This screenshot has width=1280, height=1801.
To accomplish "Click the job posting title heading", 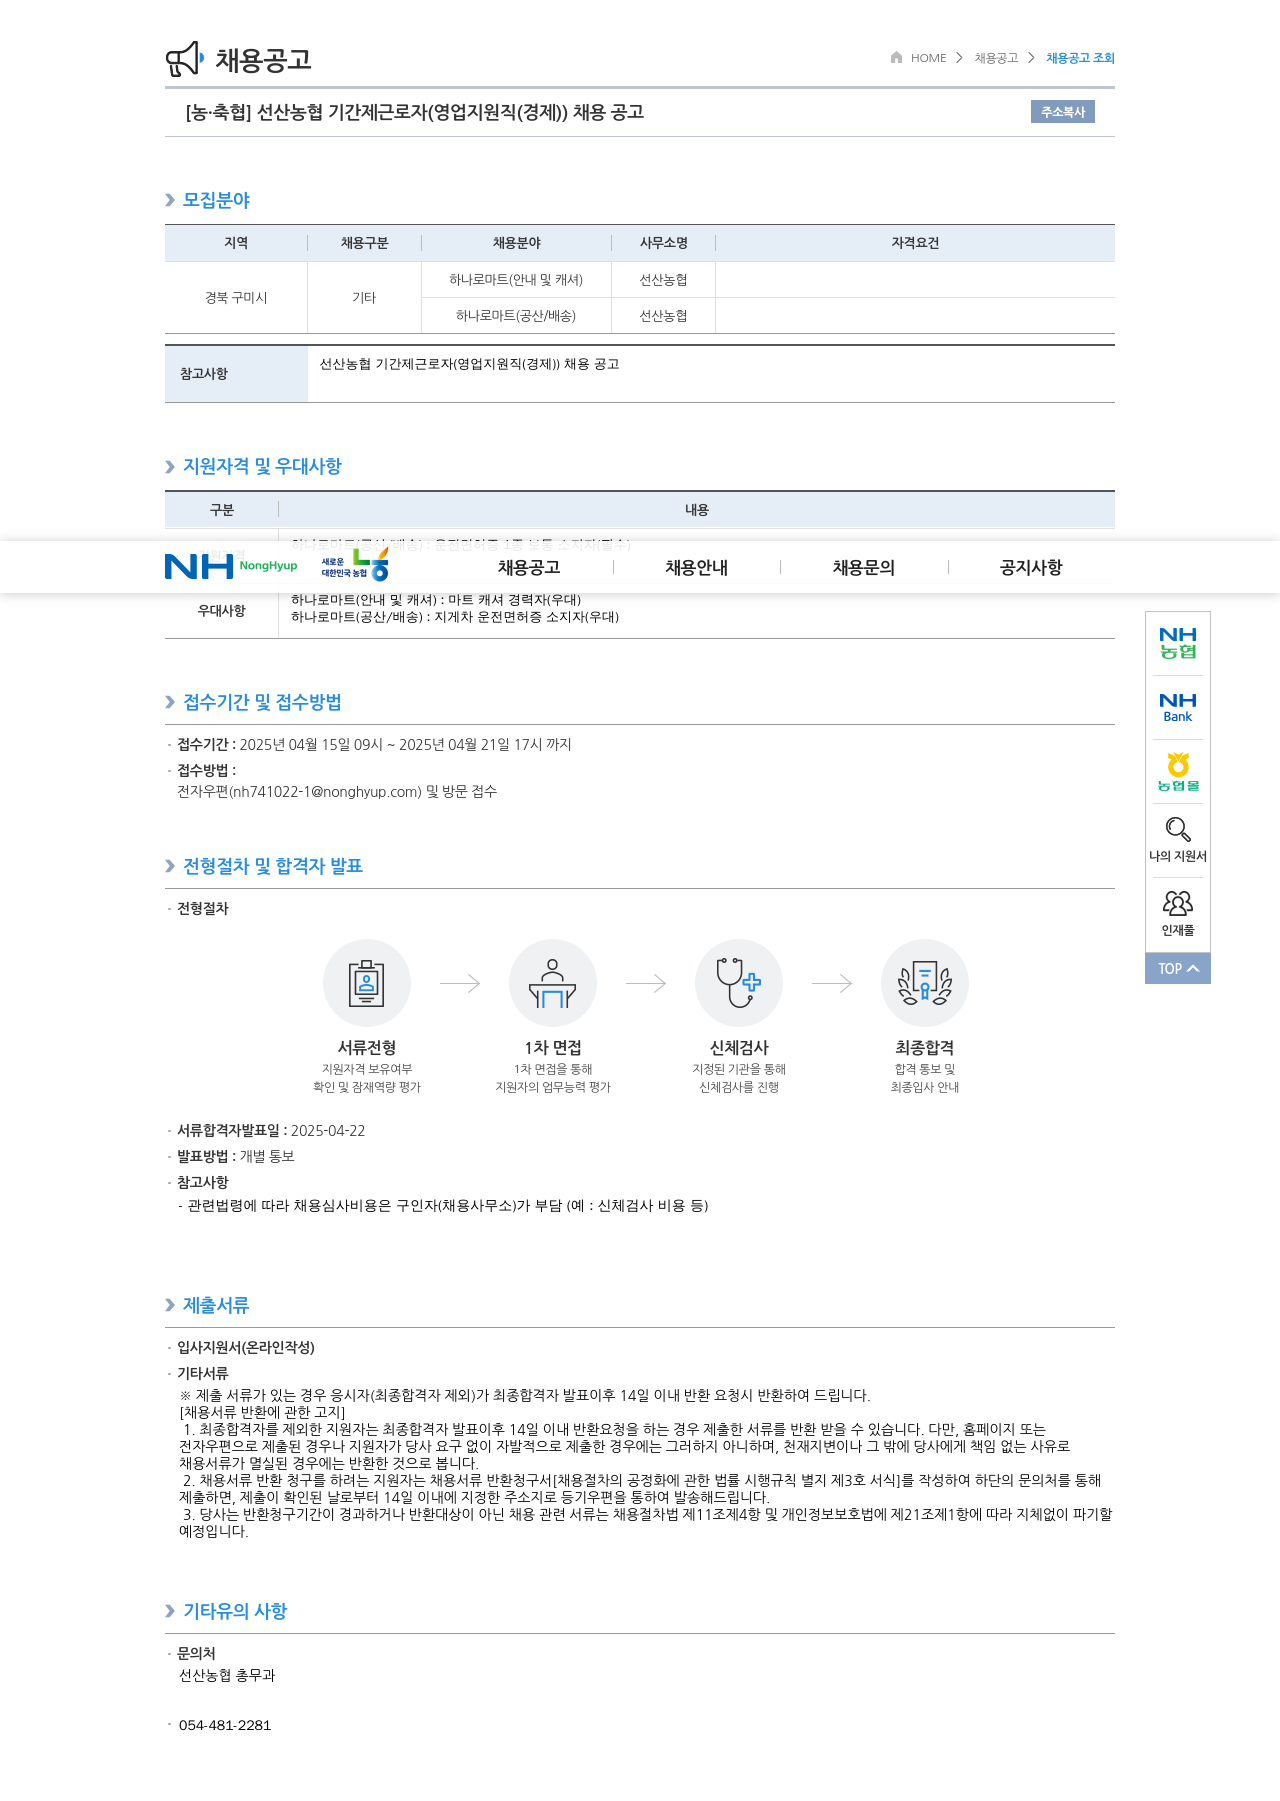I will (x=415, y=112).
